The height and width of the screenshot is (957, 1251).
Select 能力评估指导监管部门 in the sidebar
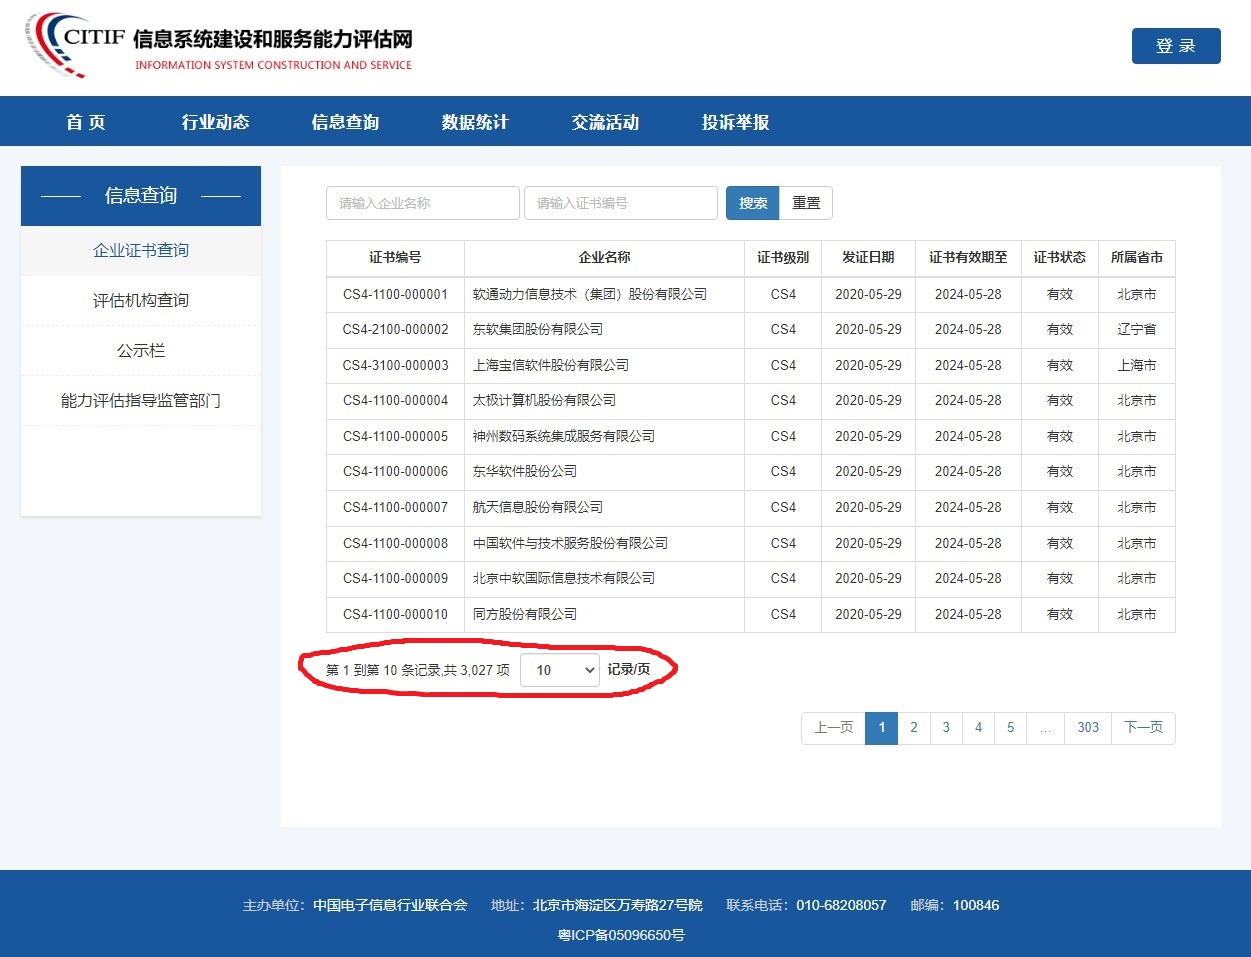(x=141, y=401)
